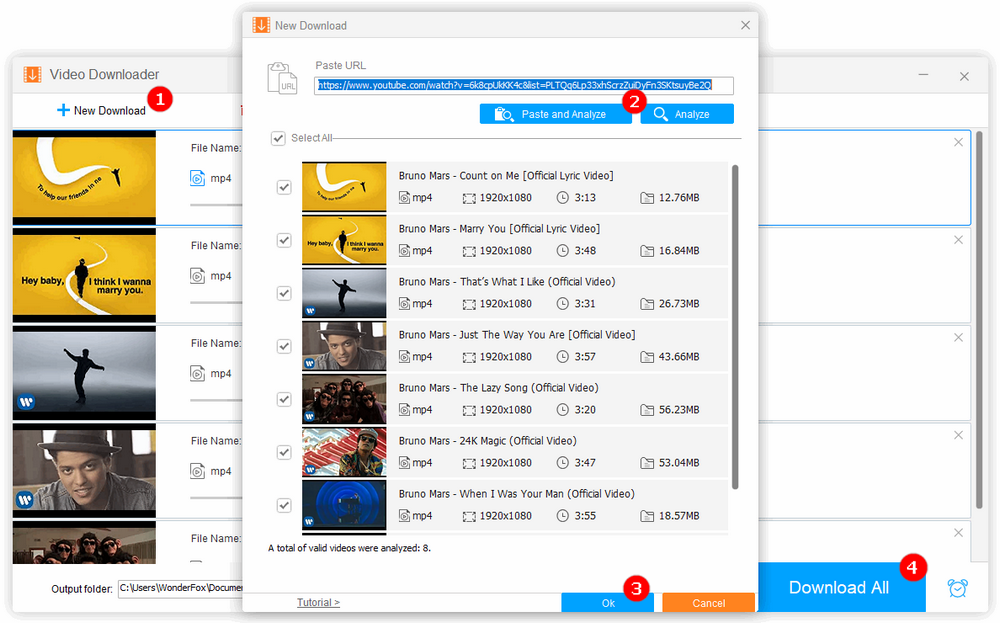Viewport: 1000px width, 623px height.
Task: Click the Output folder path field
Action: 180,588
